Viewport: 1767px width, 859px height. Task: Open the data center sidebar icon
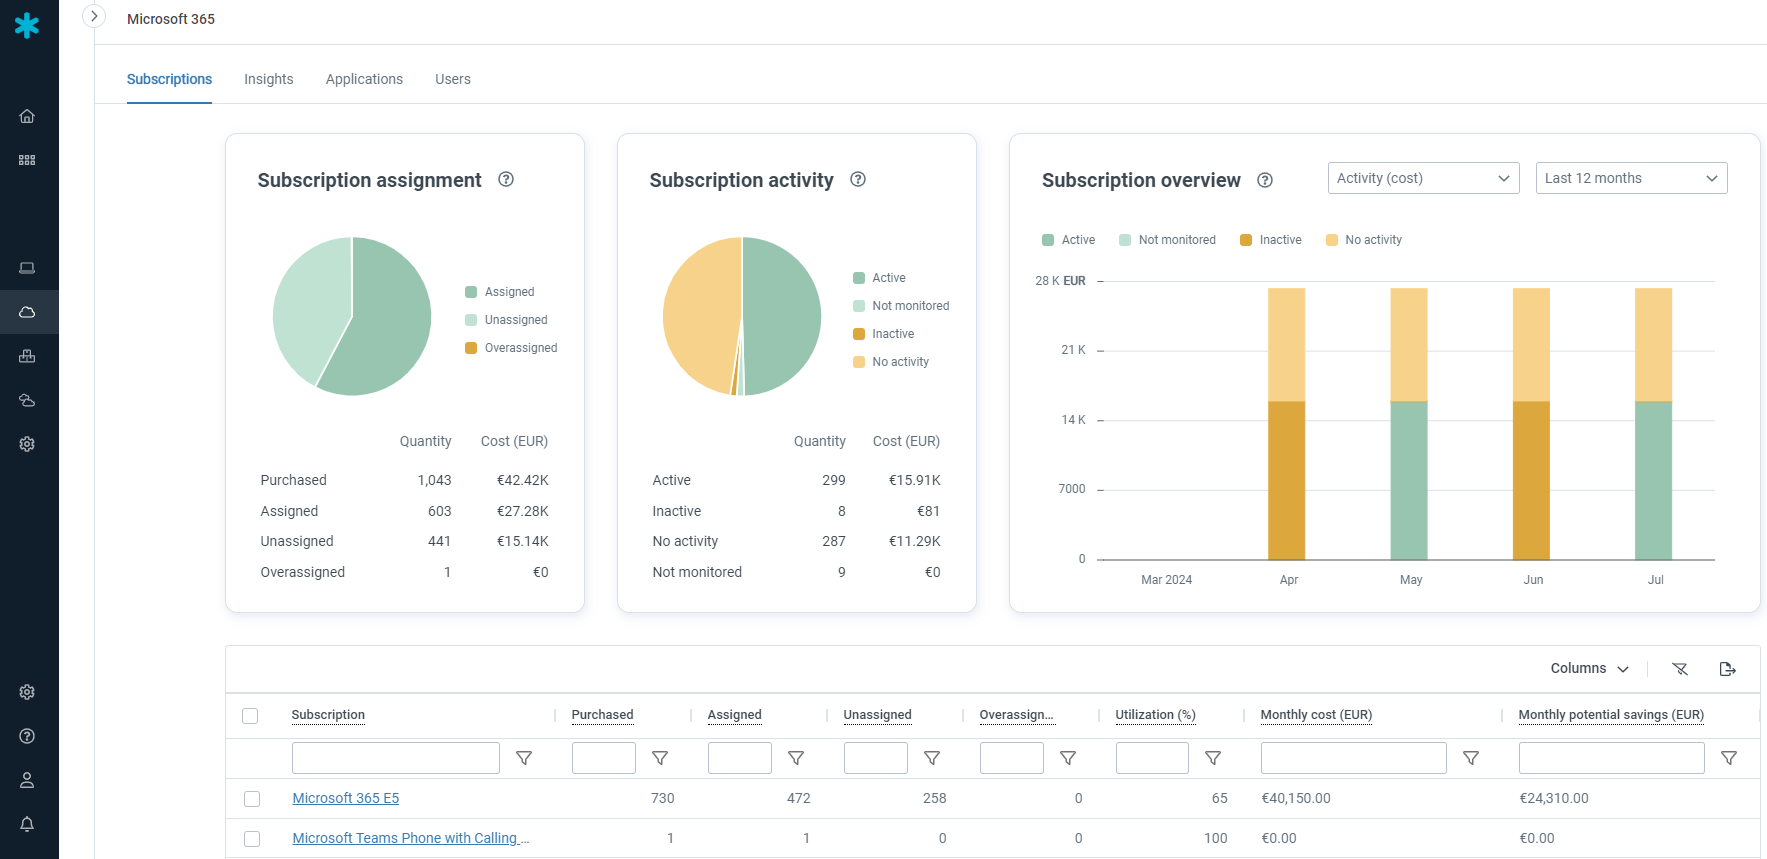pyautogui.click(x=27, y=356)
